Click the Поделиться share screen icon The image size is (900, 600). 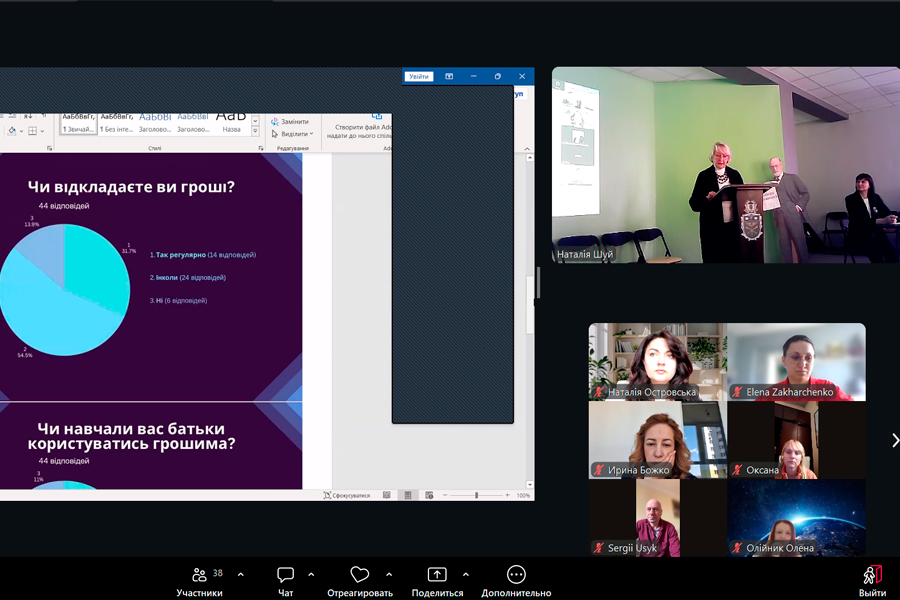437,575
